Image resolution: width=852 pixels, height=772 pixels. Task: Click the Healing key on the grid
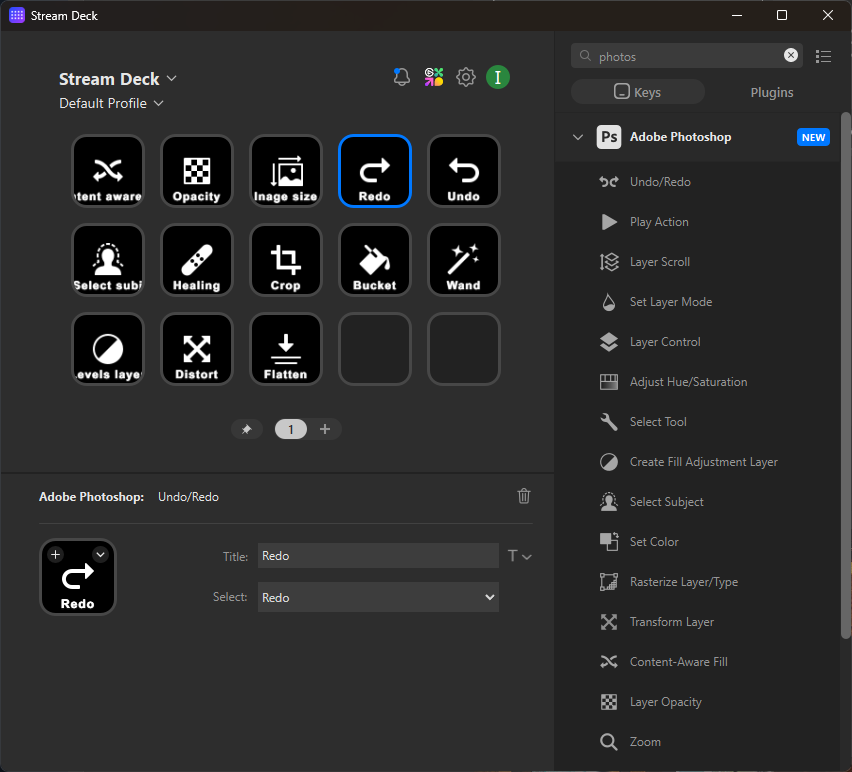[197, 260]
